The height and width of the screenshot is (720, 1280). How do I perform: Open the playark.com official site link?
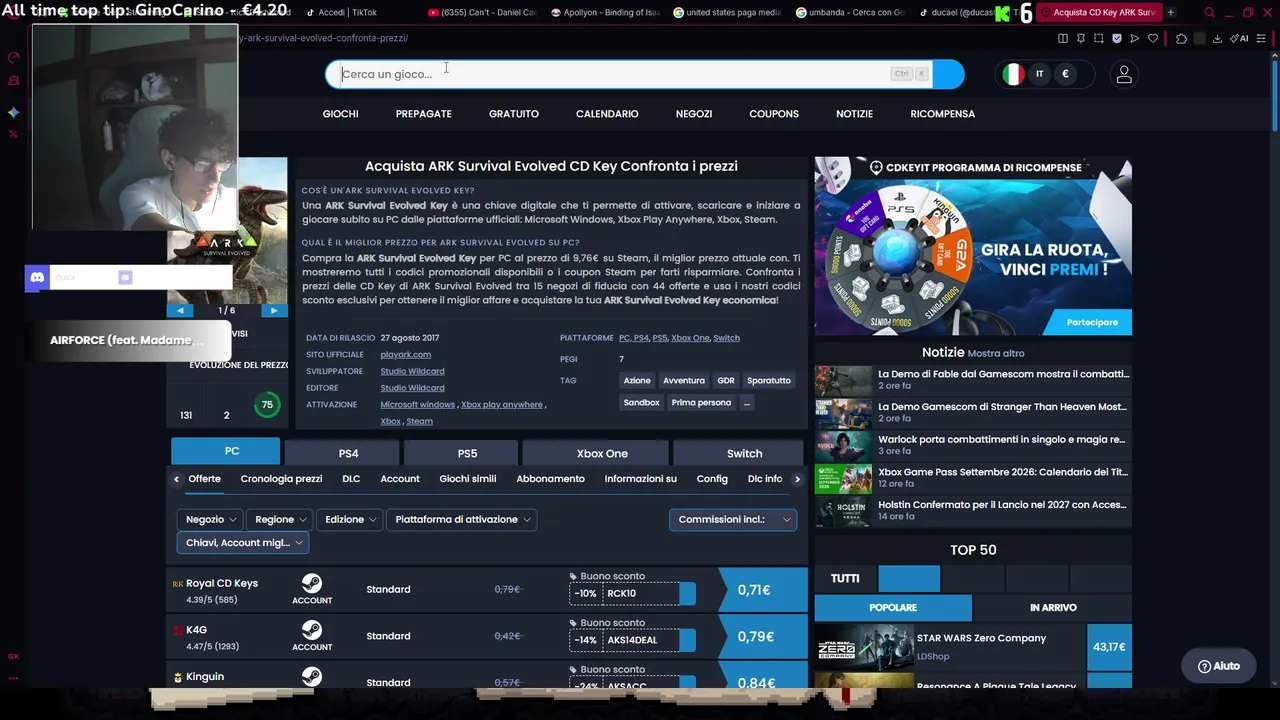[405, 354]
